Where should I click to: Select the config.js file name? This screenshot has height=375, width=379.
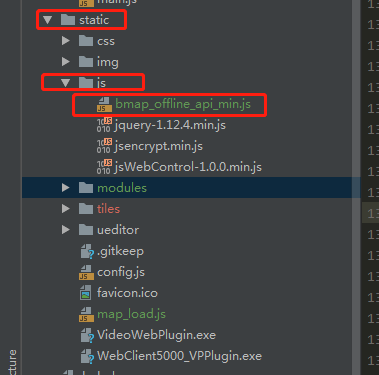121,272
